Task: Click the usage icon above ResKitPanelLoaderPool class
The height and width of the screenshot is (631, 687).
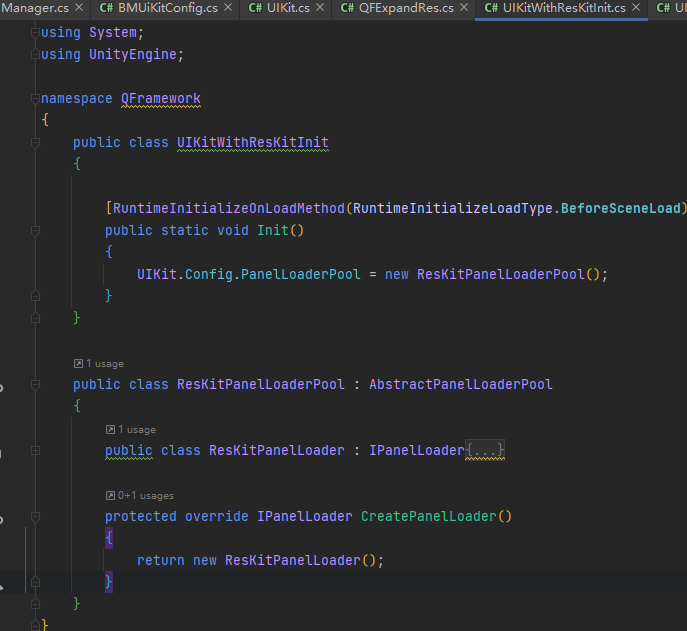Action: [78, 364]
